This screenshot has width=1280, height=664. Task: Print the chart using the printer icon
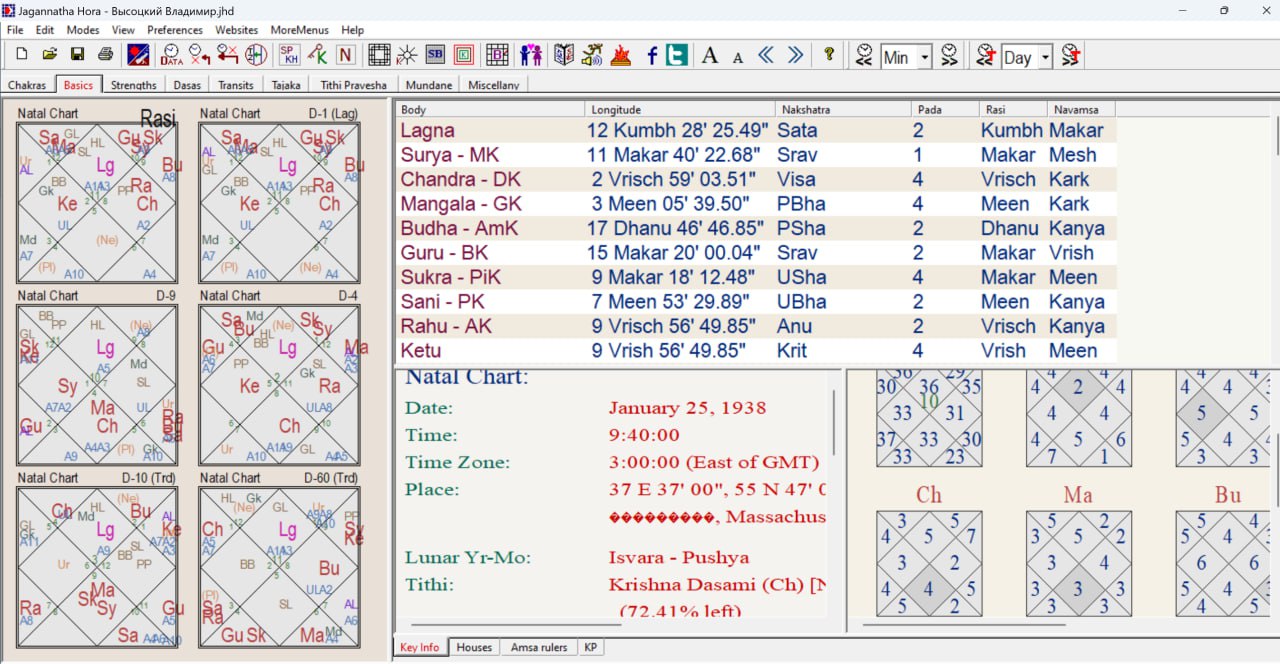pos(105,55)
